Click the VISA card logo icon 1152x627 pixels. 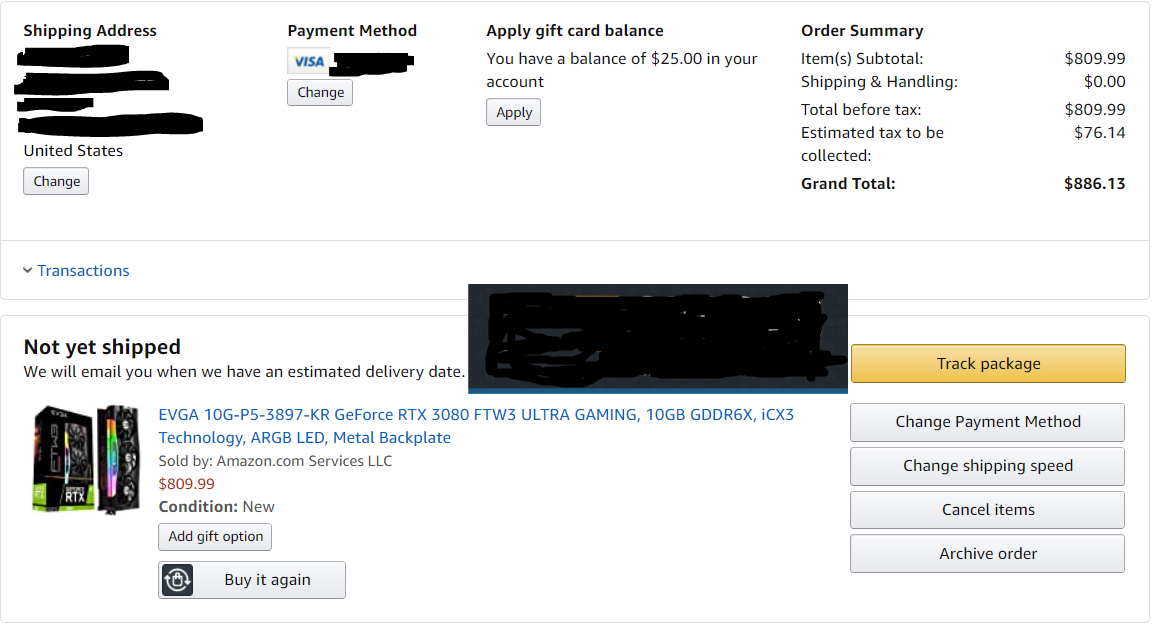click(309, 61)
